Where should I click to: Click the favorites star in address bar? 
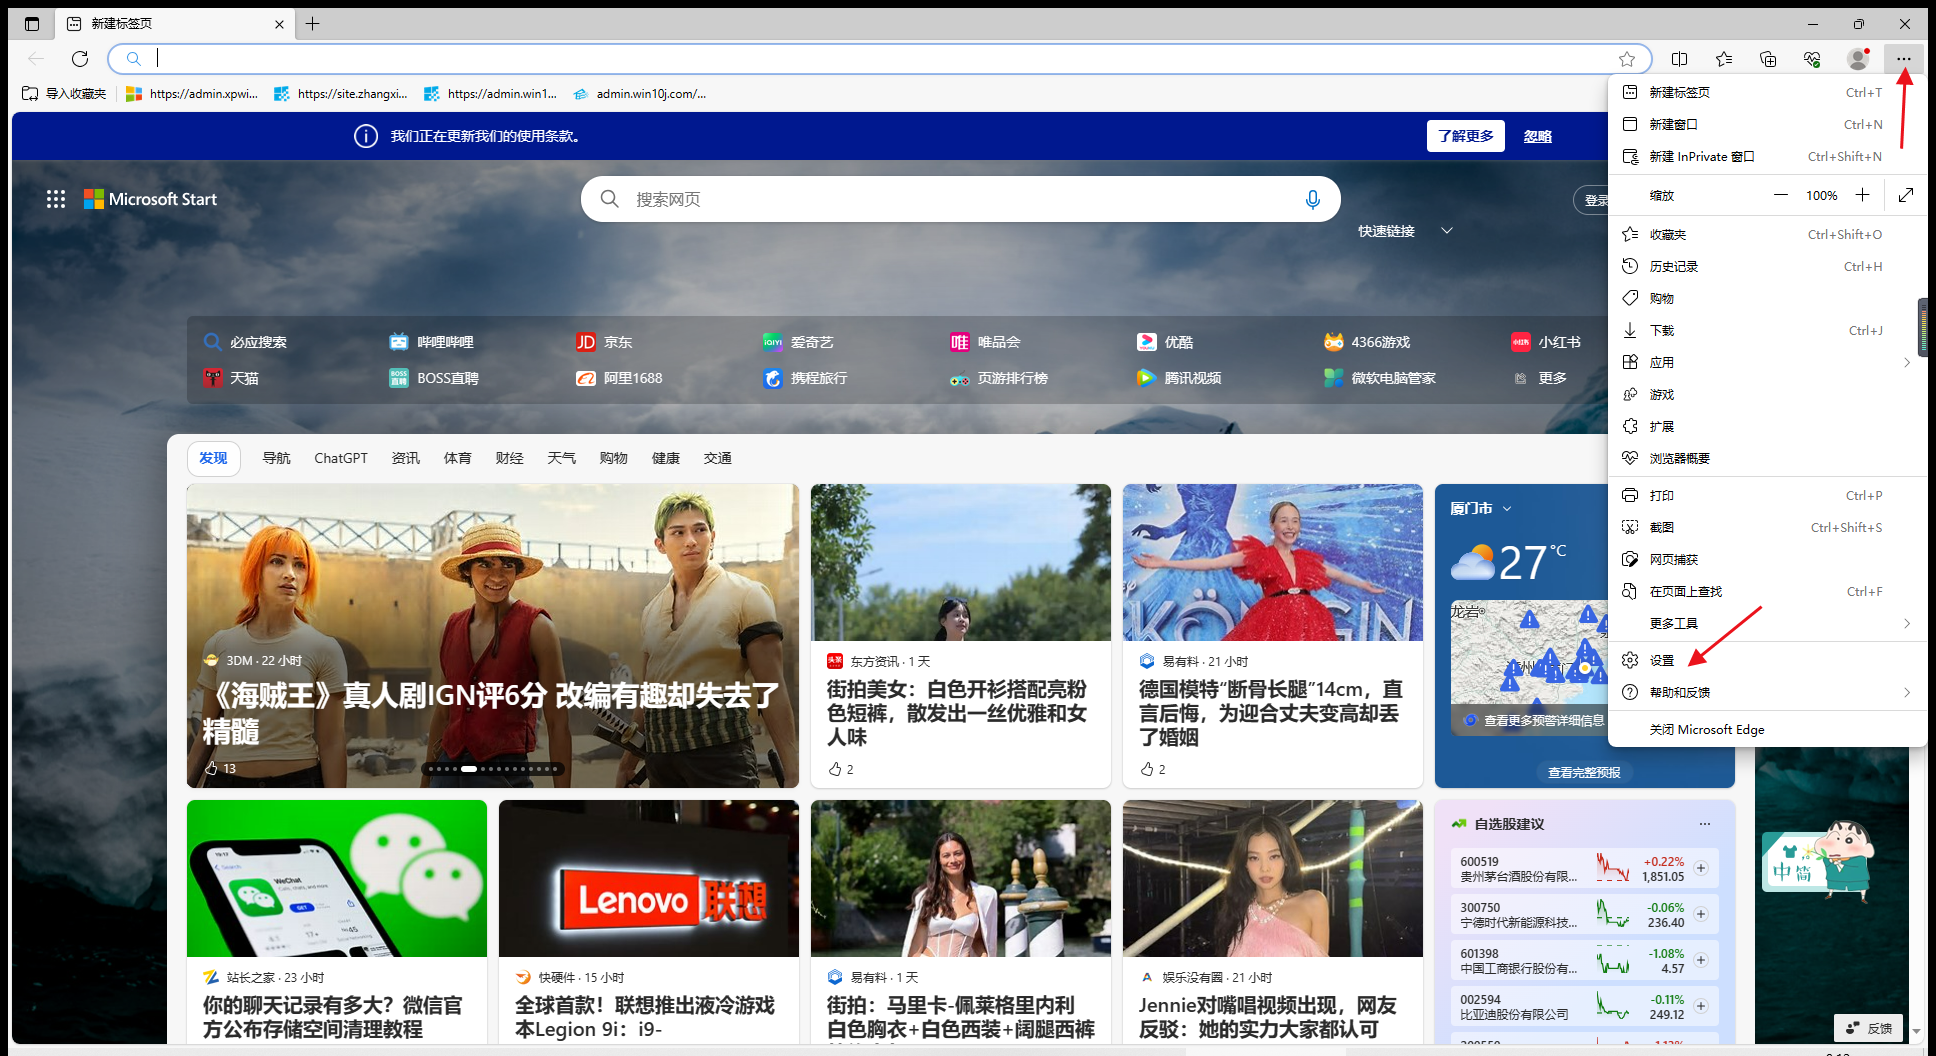1627,59
